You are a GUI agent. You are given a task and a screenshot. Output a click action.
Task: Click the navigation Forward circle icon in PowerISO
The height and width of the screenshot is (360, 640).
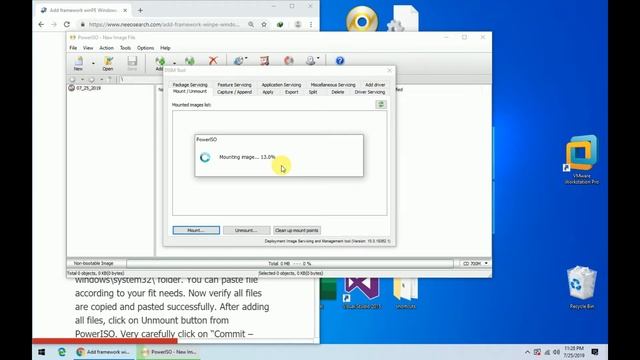[92, 79]
